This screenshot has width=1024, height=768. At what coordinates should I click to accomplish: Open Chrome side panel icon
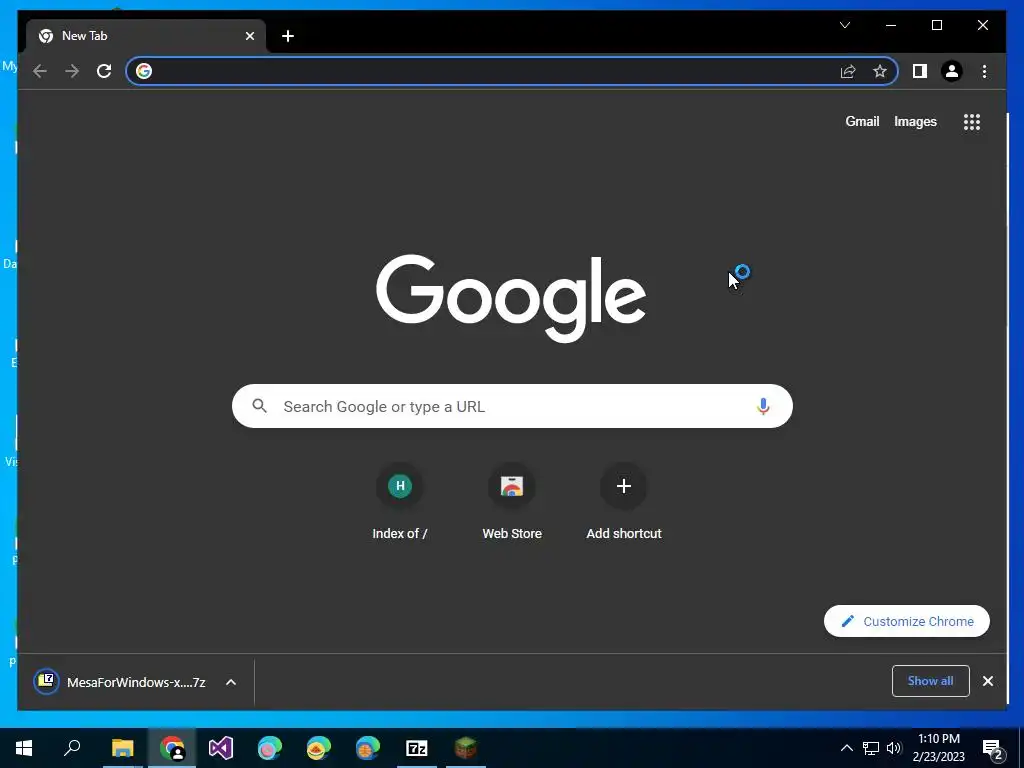point(920,71)
